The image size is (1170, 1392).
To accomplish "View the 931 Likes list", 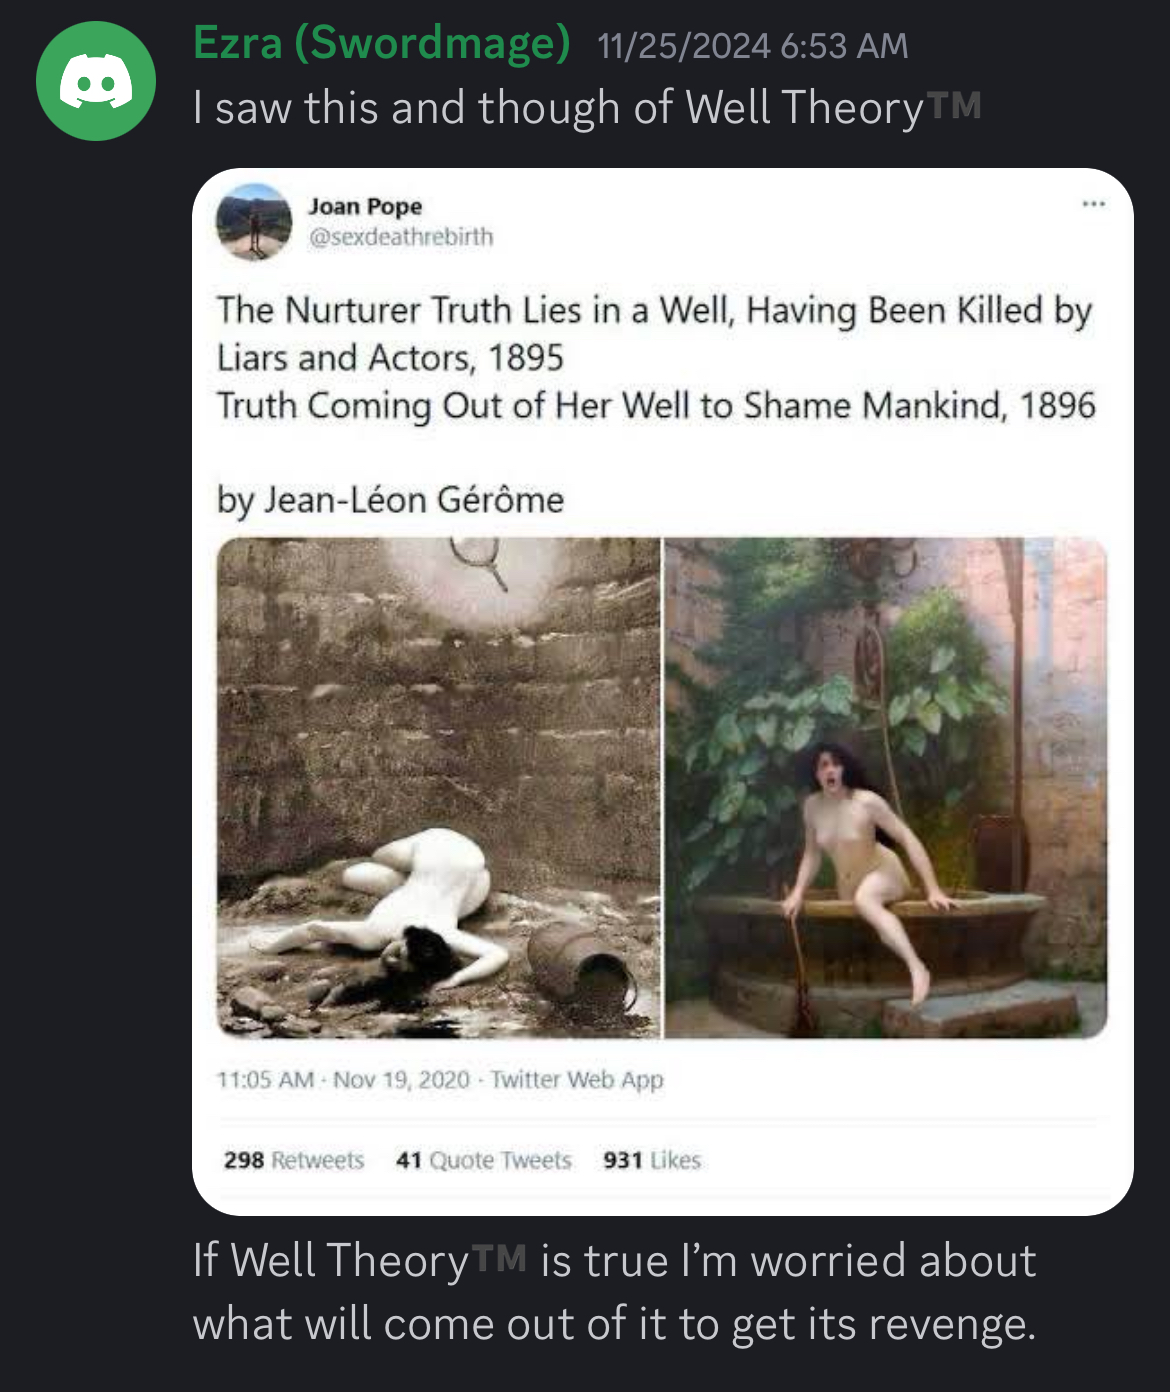I will click(651, 1159).
